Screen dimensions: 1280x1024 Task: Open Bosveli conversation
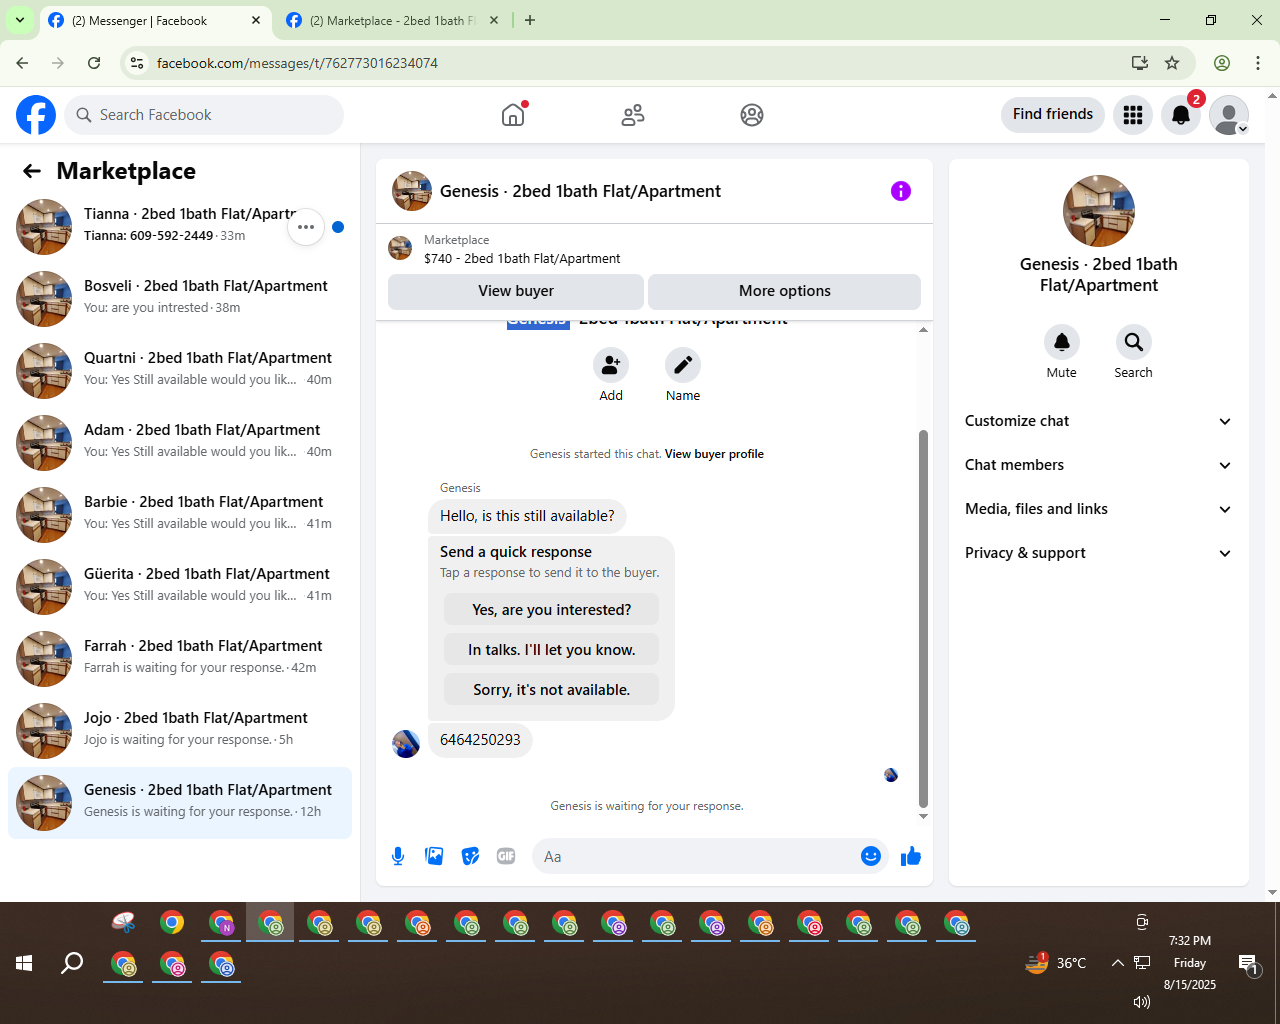coord(180,299)
